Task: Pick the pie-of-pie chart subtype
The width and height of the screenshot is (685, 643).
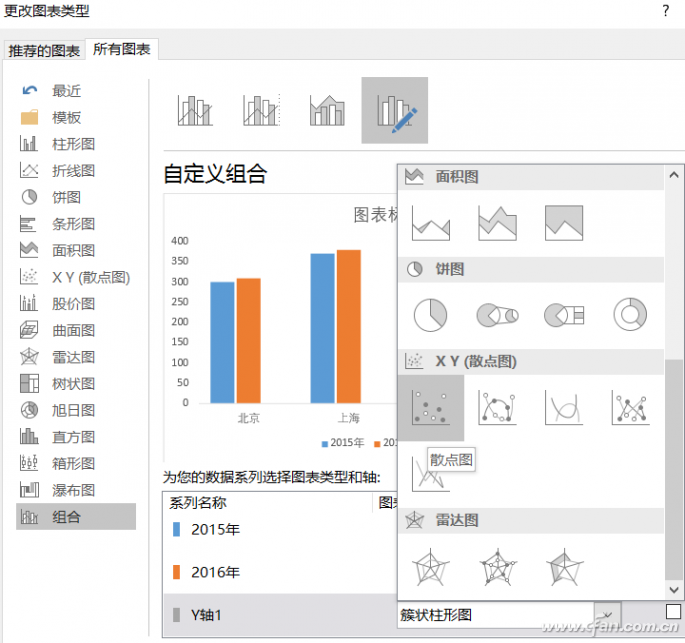Action: click(x=497, y=315)
